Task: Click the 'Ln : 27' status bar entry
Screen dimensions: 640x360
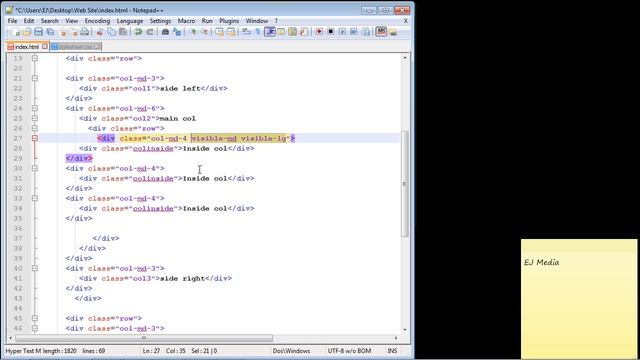Action: pyautogui.click(x=151, y=351)
